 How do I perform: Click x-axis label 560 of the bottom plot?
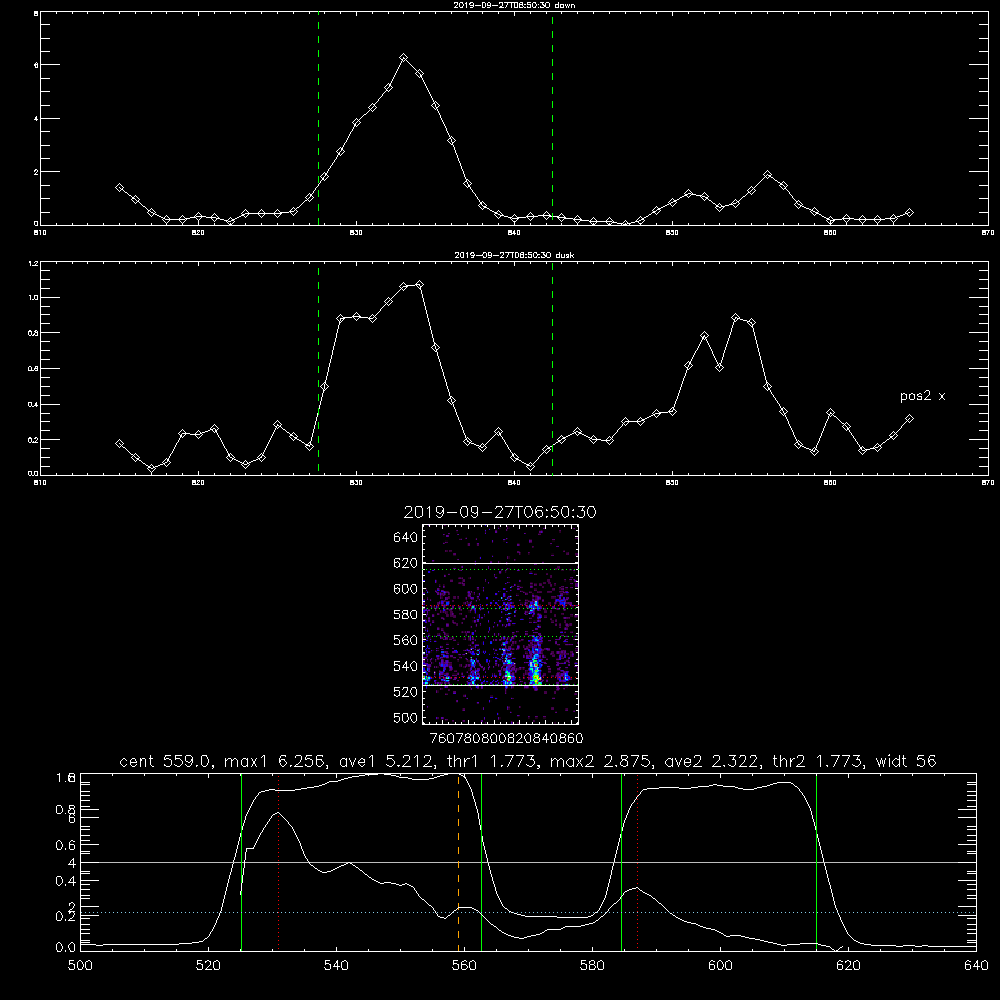click(464, 965)
